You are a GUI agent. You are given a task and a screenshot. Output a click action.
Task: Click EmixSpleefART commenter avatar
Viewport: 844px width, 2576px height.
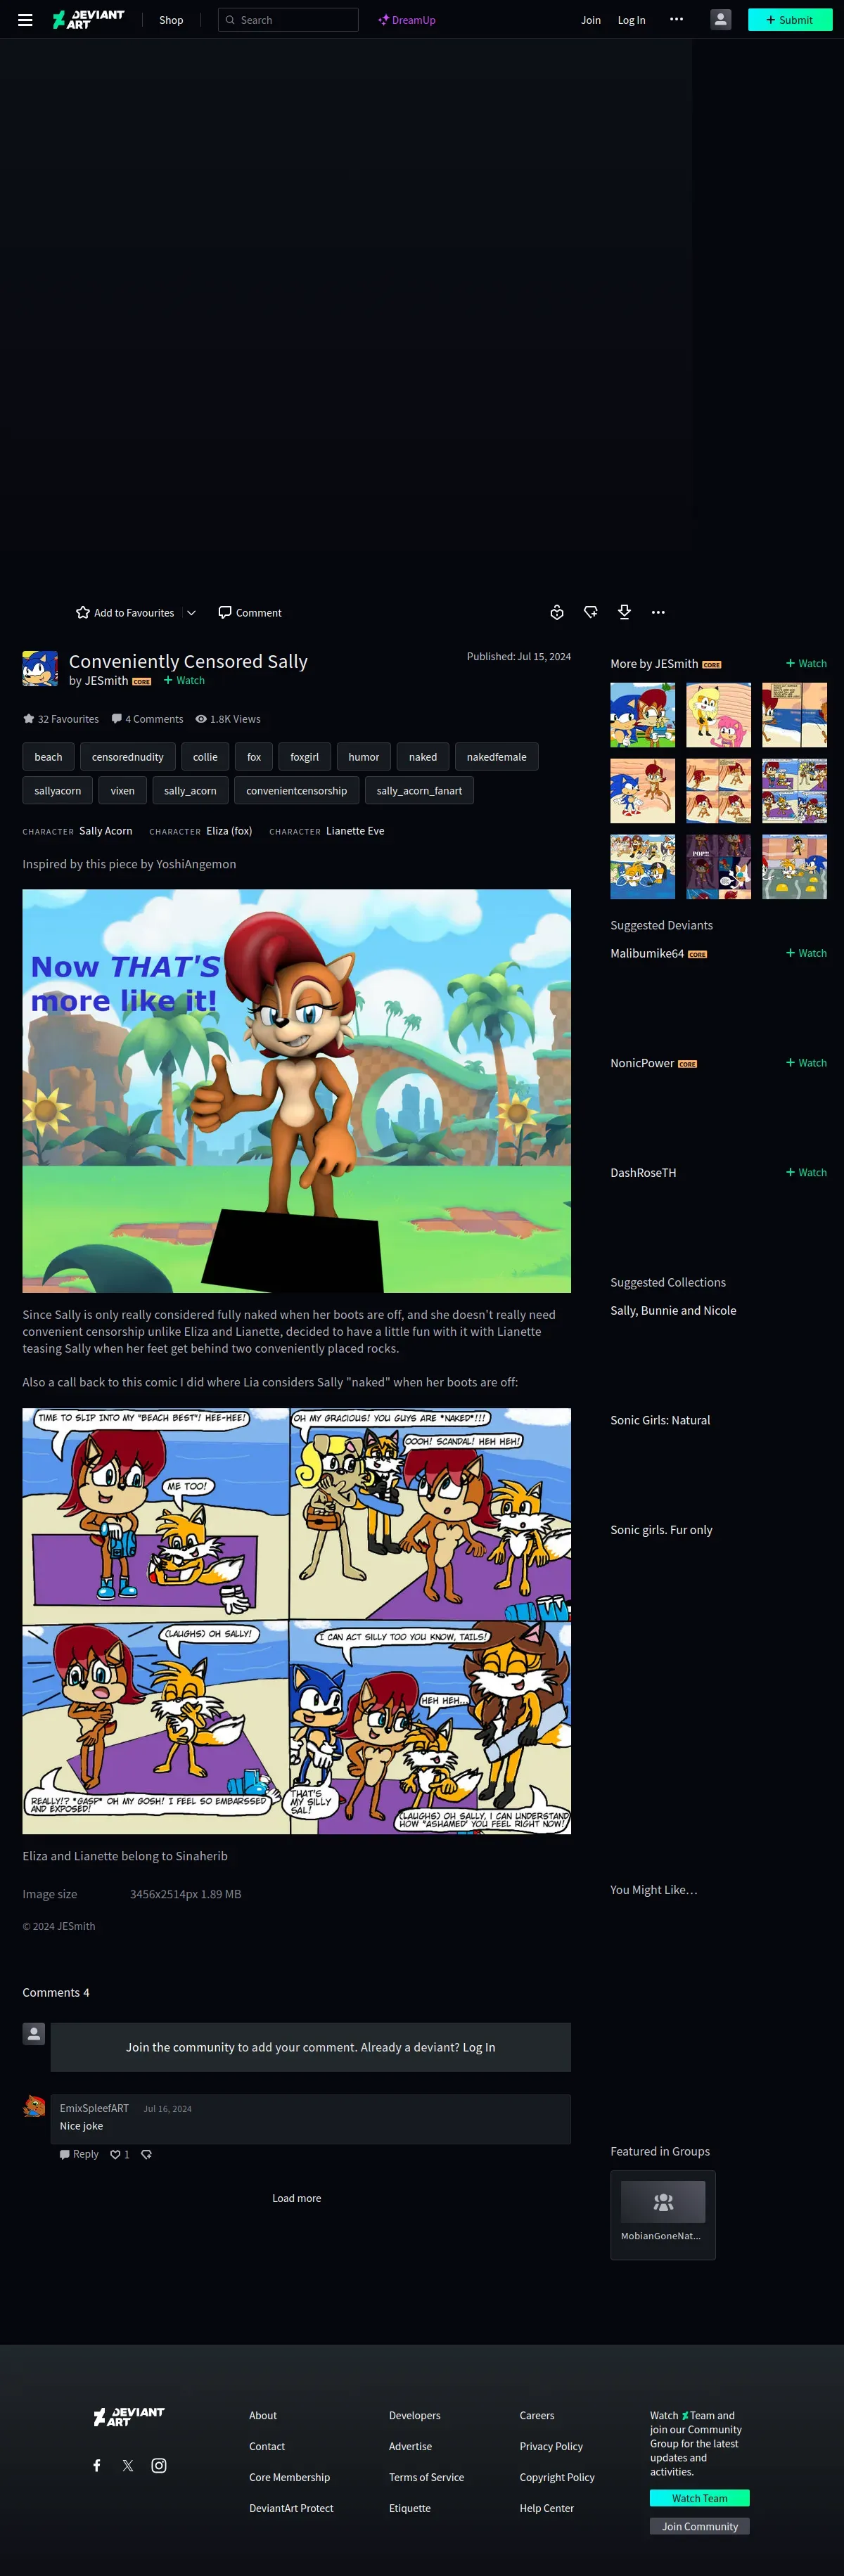click(x=34, y=2106)
